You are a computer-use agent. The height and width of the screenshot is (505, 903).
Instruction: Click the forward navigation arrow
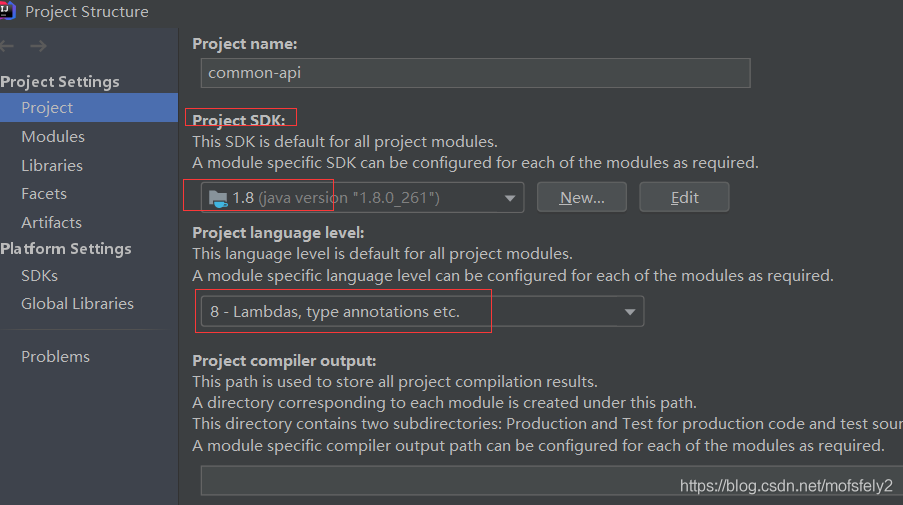[x=38, y=46]
